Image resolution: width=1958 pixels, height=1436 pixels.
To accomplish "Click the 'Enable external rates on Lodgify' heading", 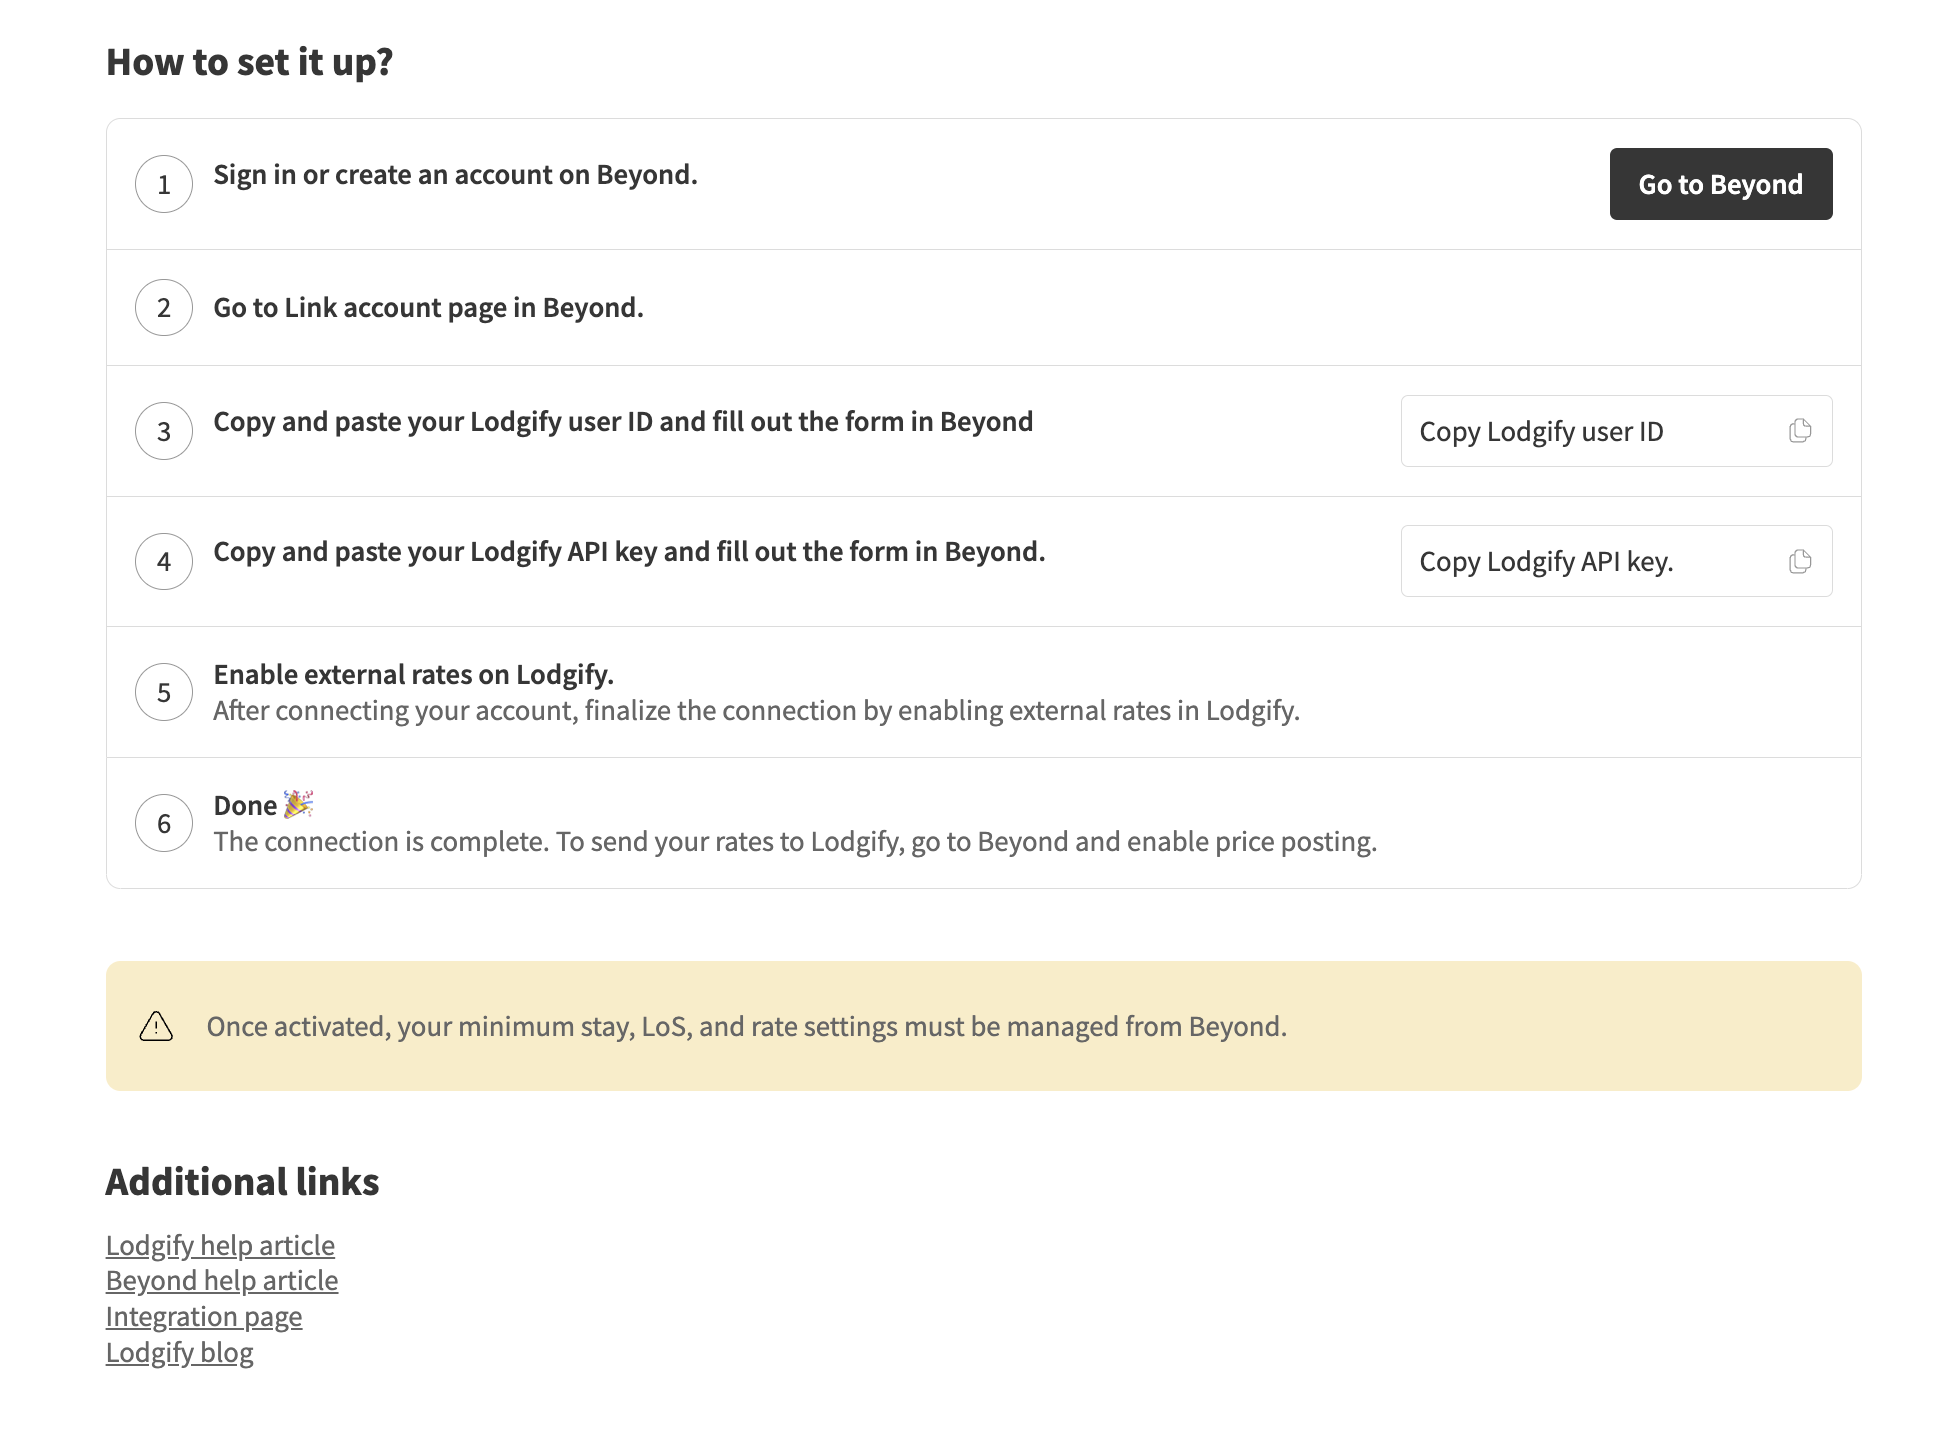I will pos(413,675).
